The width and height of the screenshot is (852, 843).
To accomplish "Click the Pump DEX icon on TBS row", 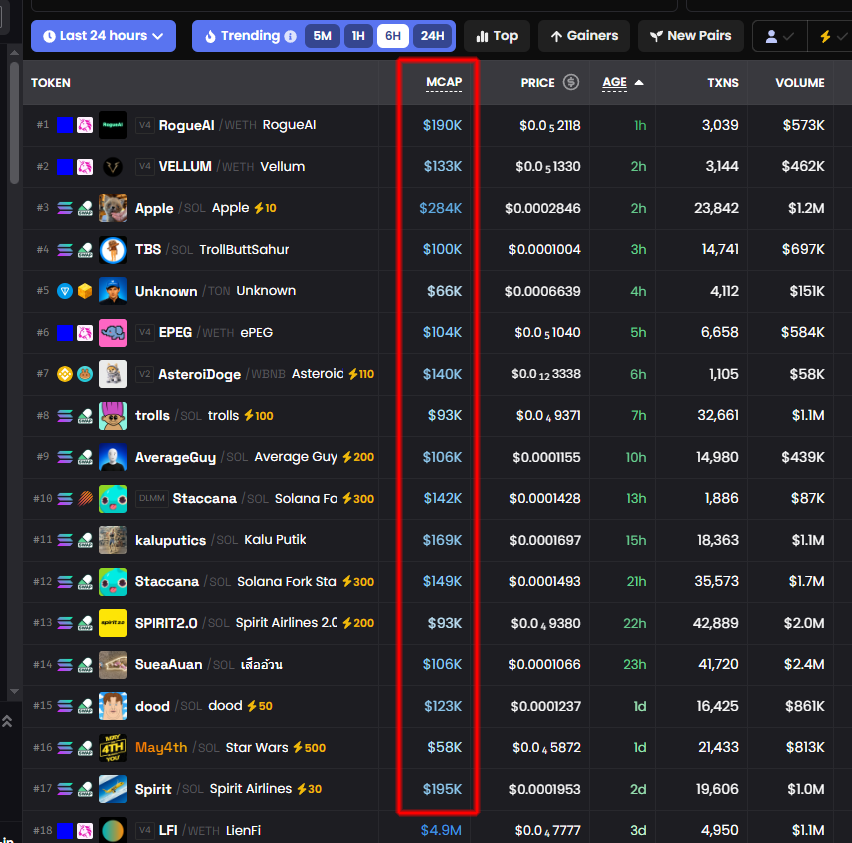I will coord(85,250).
